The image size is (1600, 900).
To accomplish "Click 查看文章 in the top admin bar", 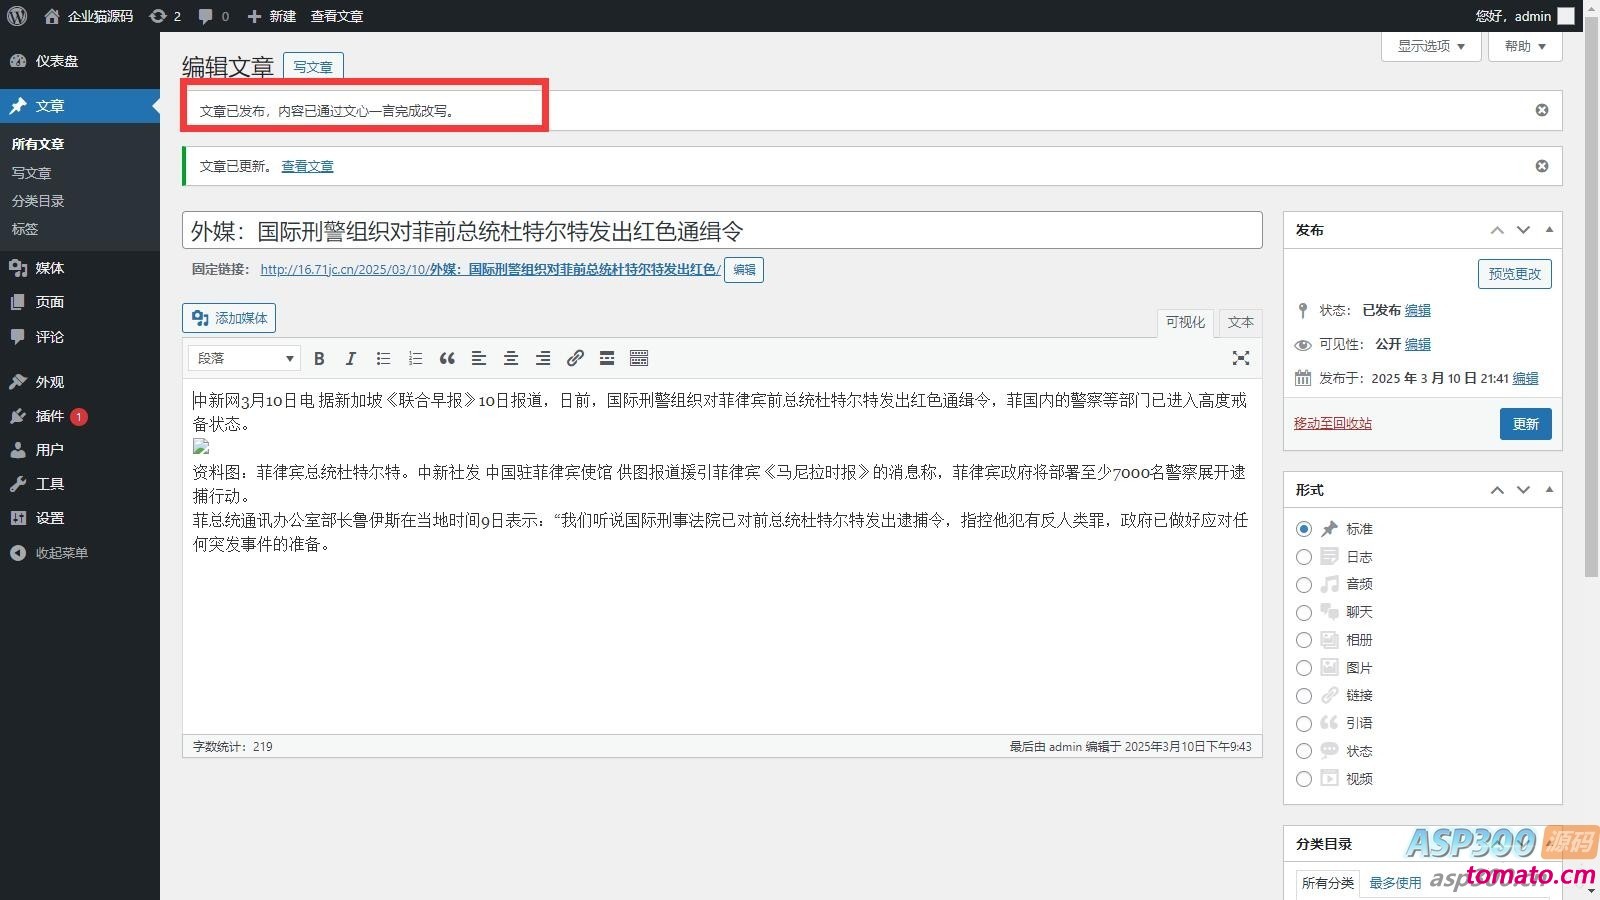I will [337, 16].
